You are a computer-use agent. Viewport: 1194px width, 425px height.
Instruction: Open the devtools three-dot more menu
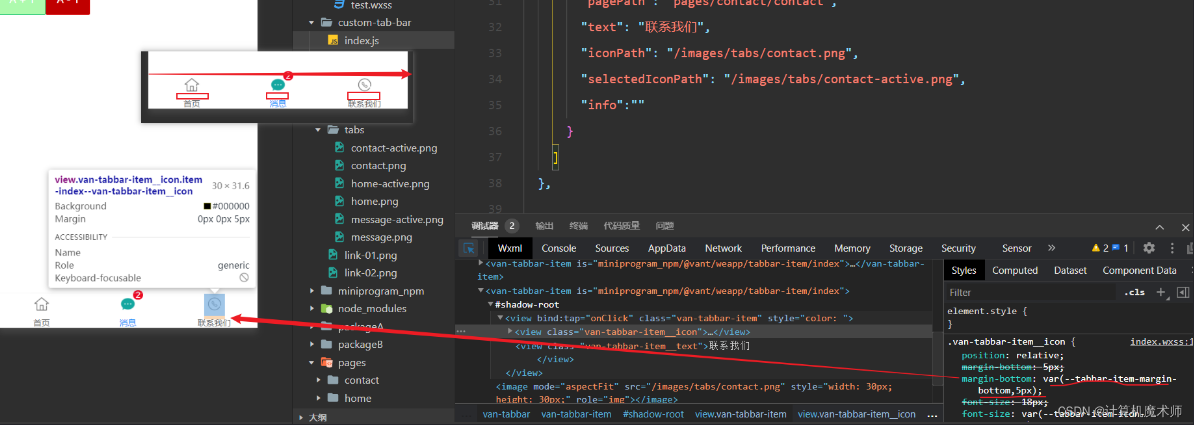(x=1170, y=248)
